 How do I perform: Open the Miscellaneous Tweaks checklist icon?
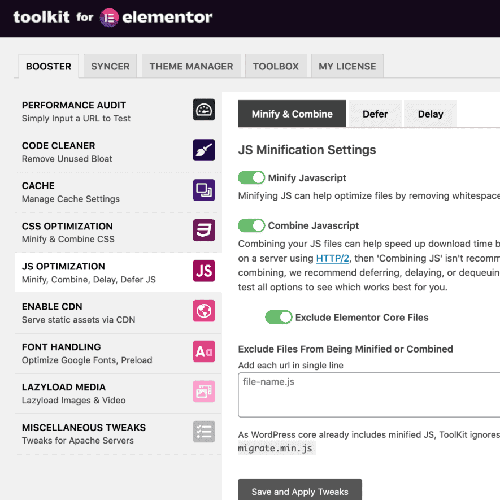pyautogui.click(x=204, y=432)
